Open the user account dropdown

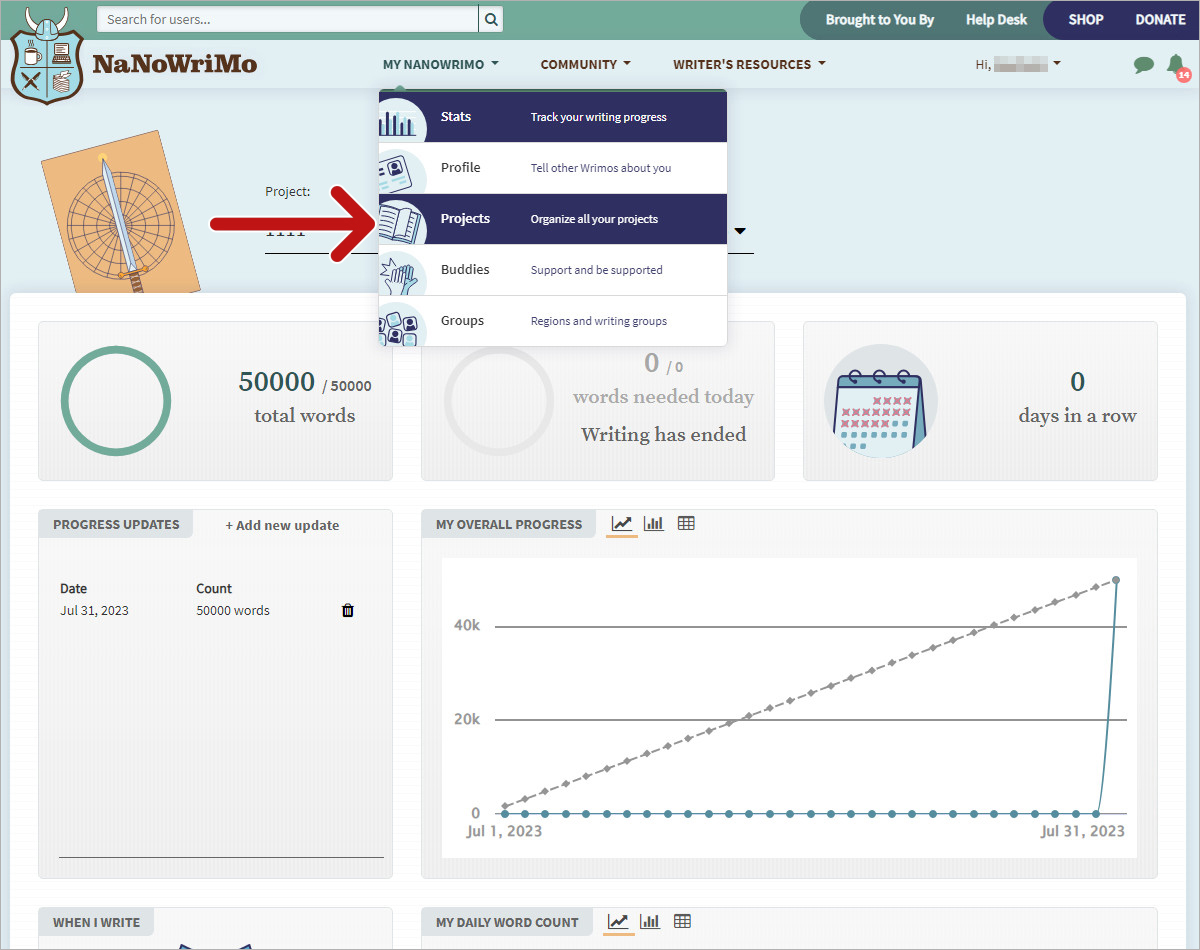(1018, 64)
